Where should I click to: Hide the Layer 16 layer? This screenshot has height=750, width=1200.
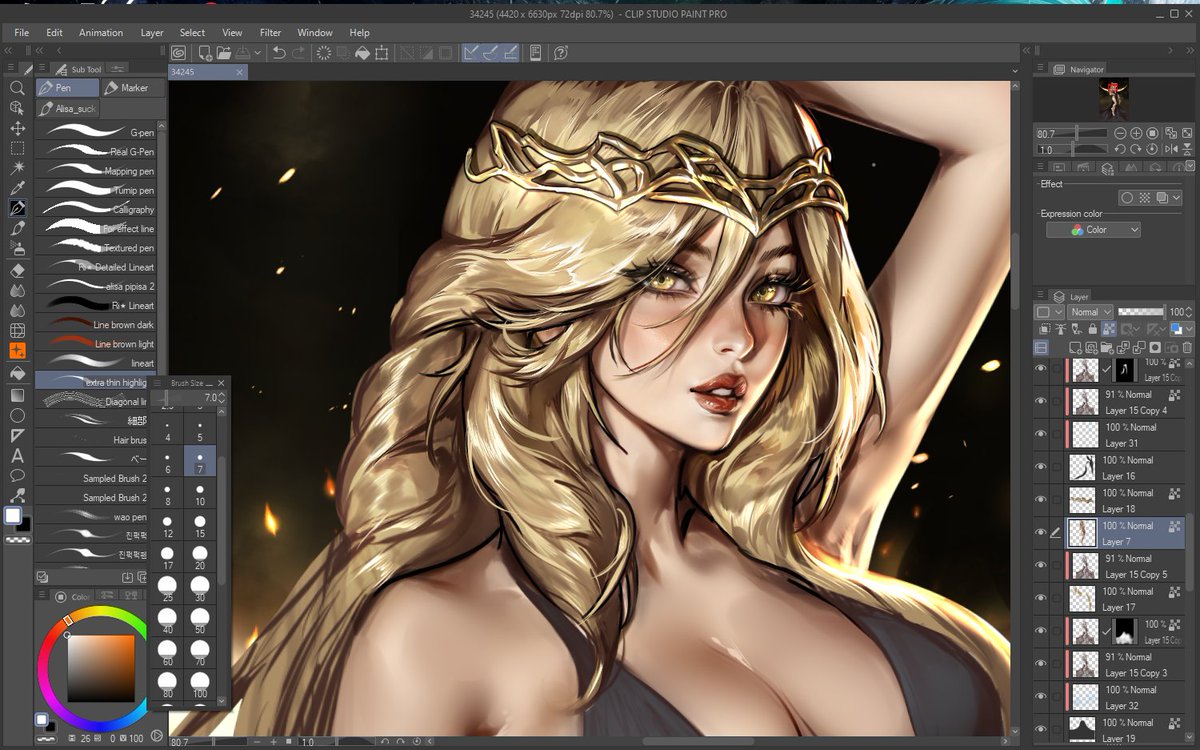pos(1040,467)
